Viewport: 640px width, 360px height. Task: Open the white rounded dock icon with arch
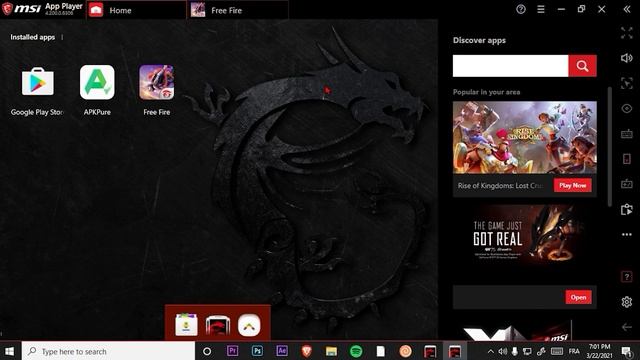point(249,325)
